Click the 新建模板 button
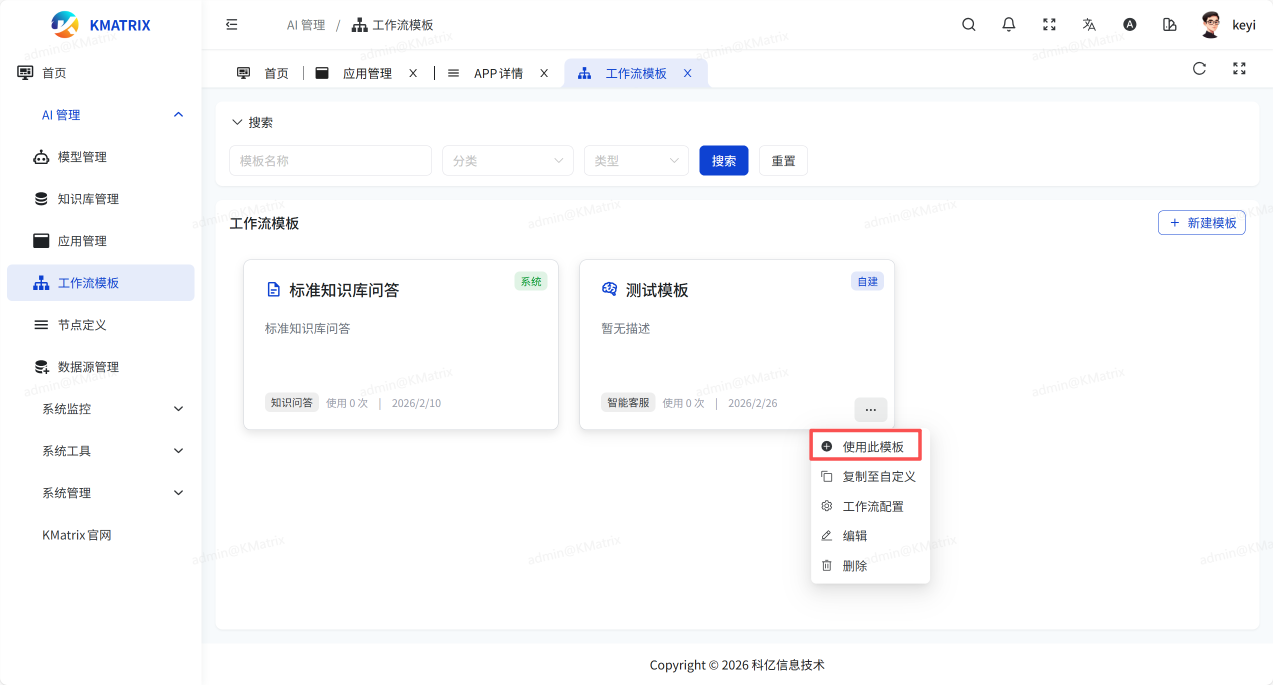 1201,223
